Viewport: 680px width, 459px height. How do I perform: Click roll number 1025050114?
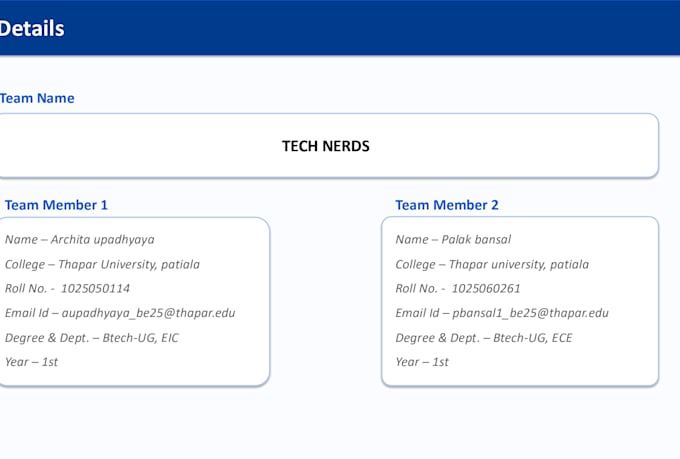[95, 289]
